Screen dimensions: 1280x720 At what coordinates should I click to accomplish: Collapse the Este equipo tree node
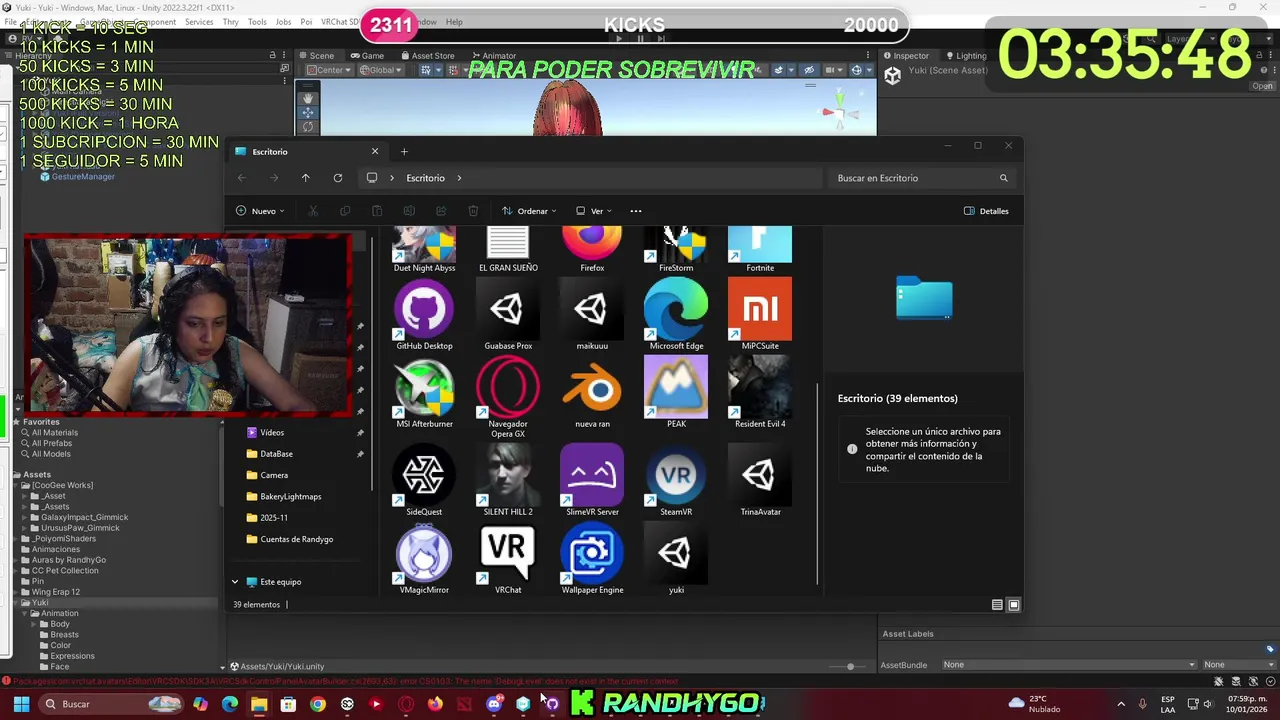click(235, 582)
